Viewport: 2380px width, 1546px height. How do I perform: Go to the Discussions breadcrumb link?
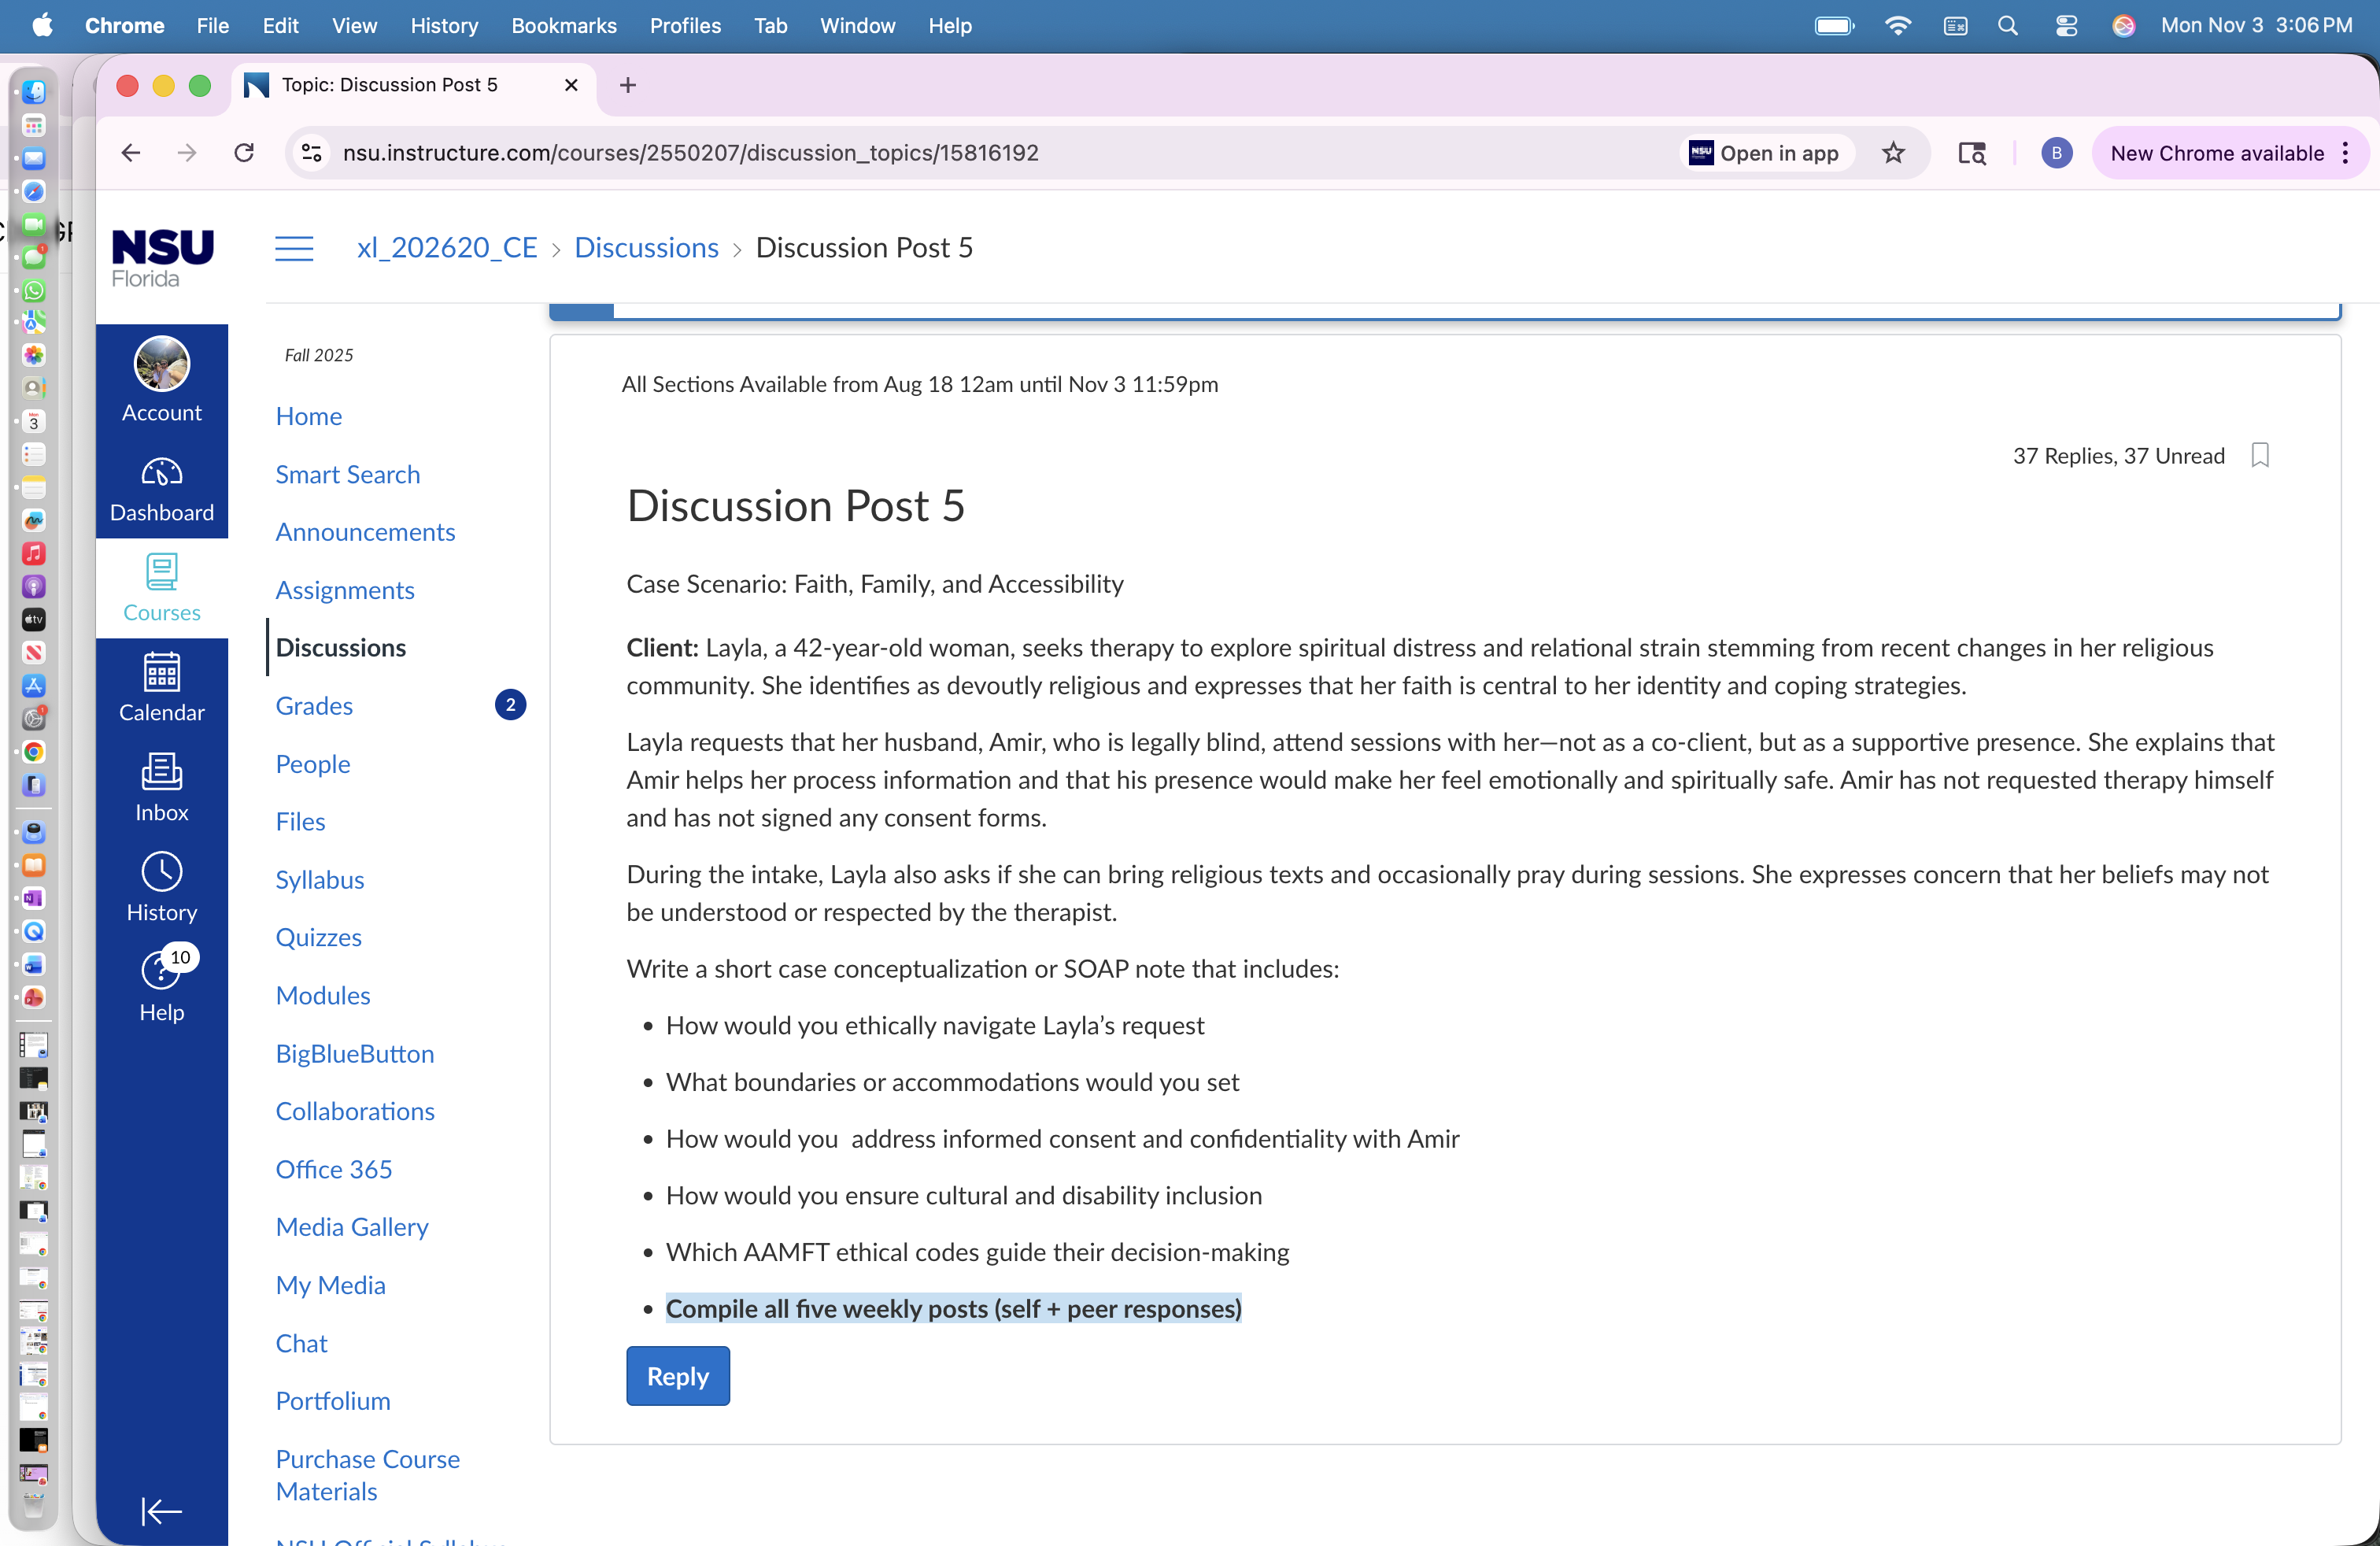(646, 247)
